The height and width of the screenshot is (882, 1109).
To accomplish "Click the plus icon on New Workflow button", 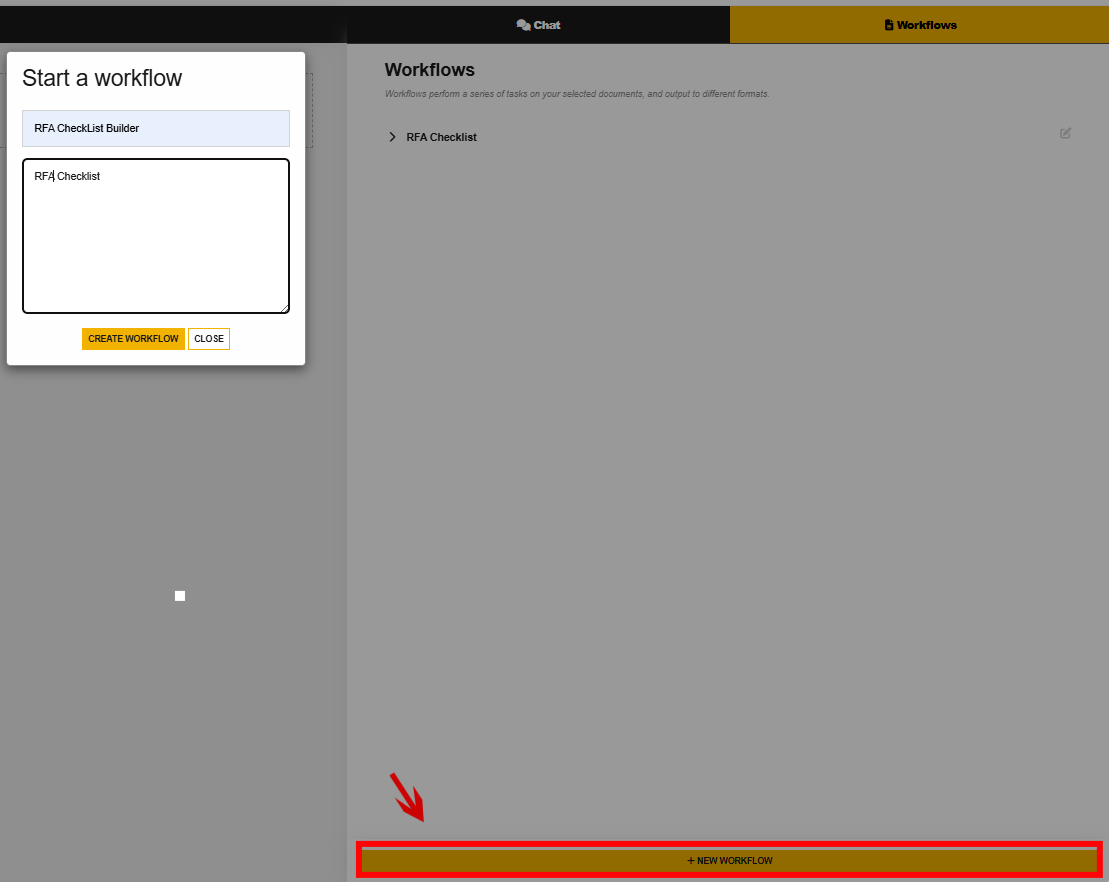I will 690,860.
